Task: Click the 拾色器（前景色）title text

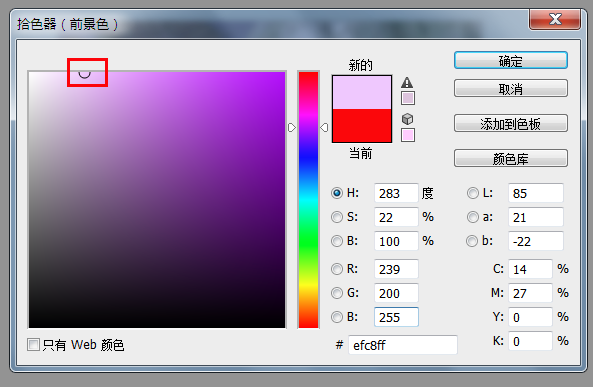Action: click(67, 24)
